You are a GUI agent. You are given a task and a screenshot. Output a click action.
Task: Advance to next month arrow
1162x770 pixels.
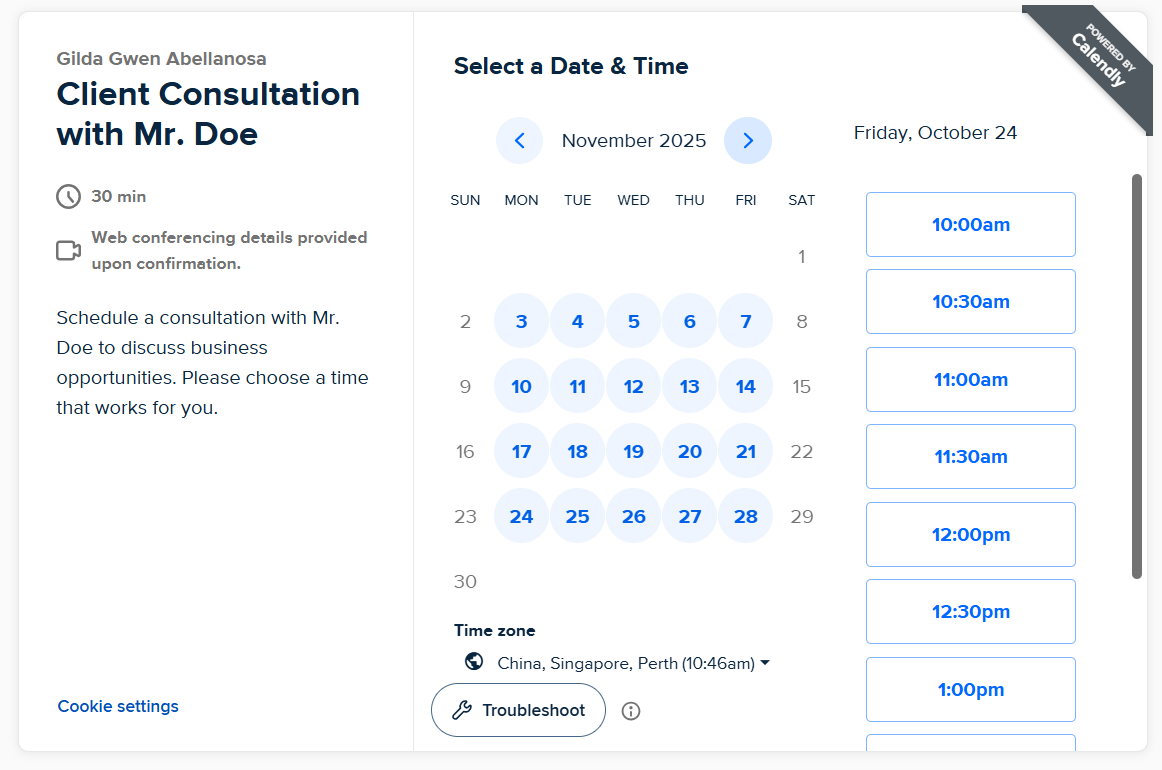pos(748,141)
